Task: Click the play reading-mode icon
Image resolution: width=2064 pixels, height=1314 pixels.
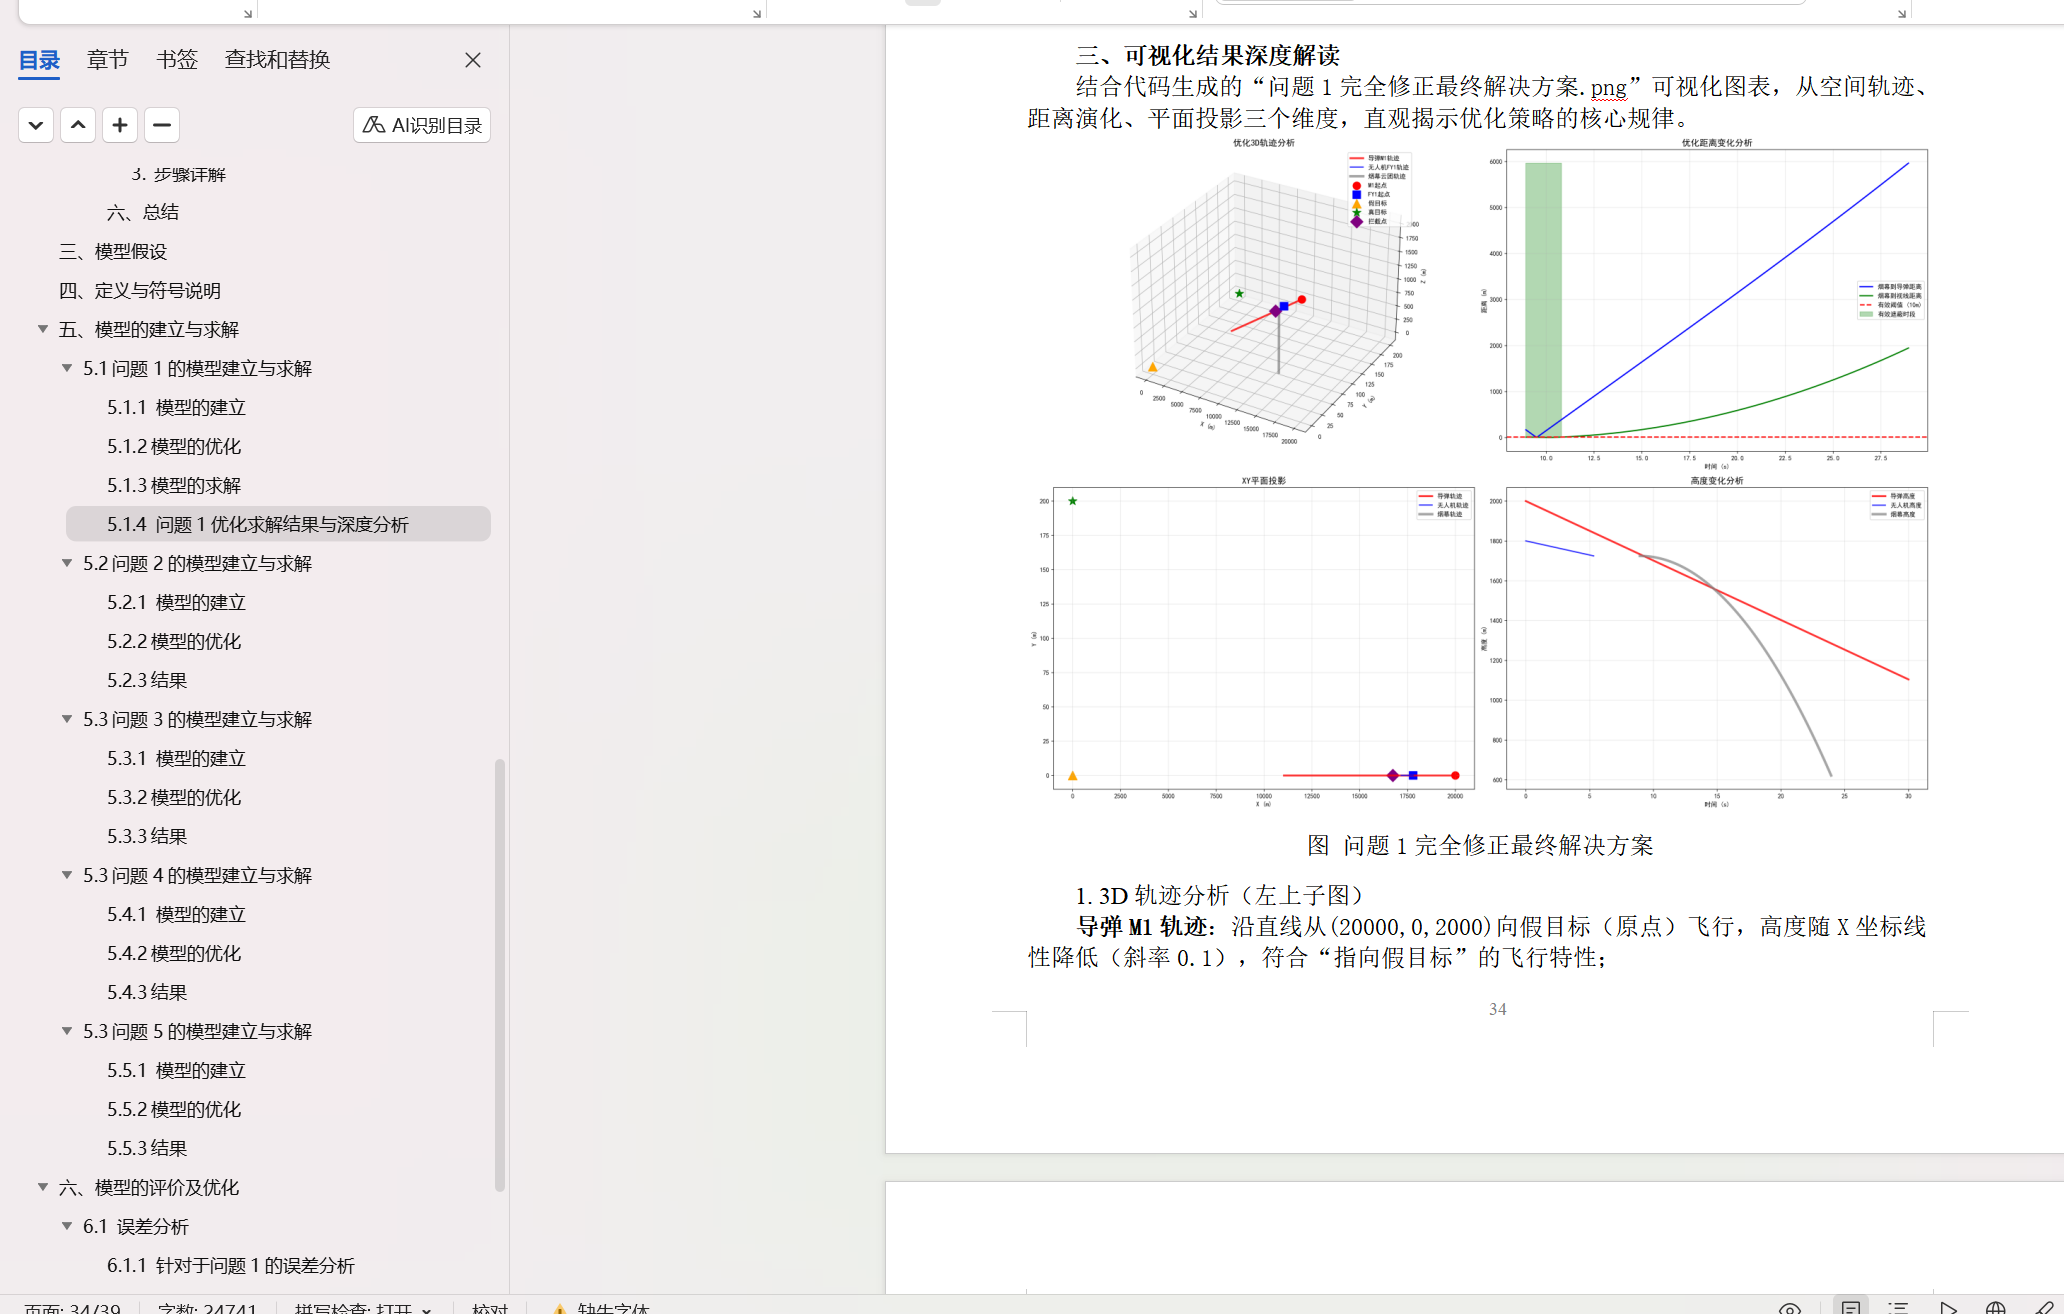Action: point(1948,1308)
